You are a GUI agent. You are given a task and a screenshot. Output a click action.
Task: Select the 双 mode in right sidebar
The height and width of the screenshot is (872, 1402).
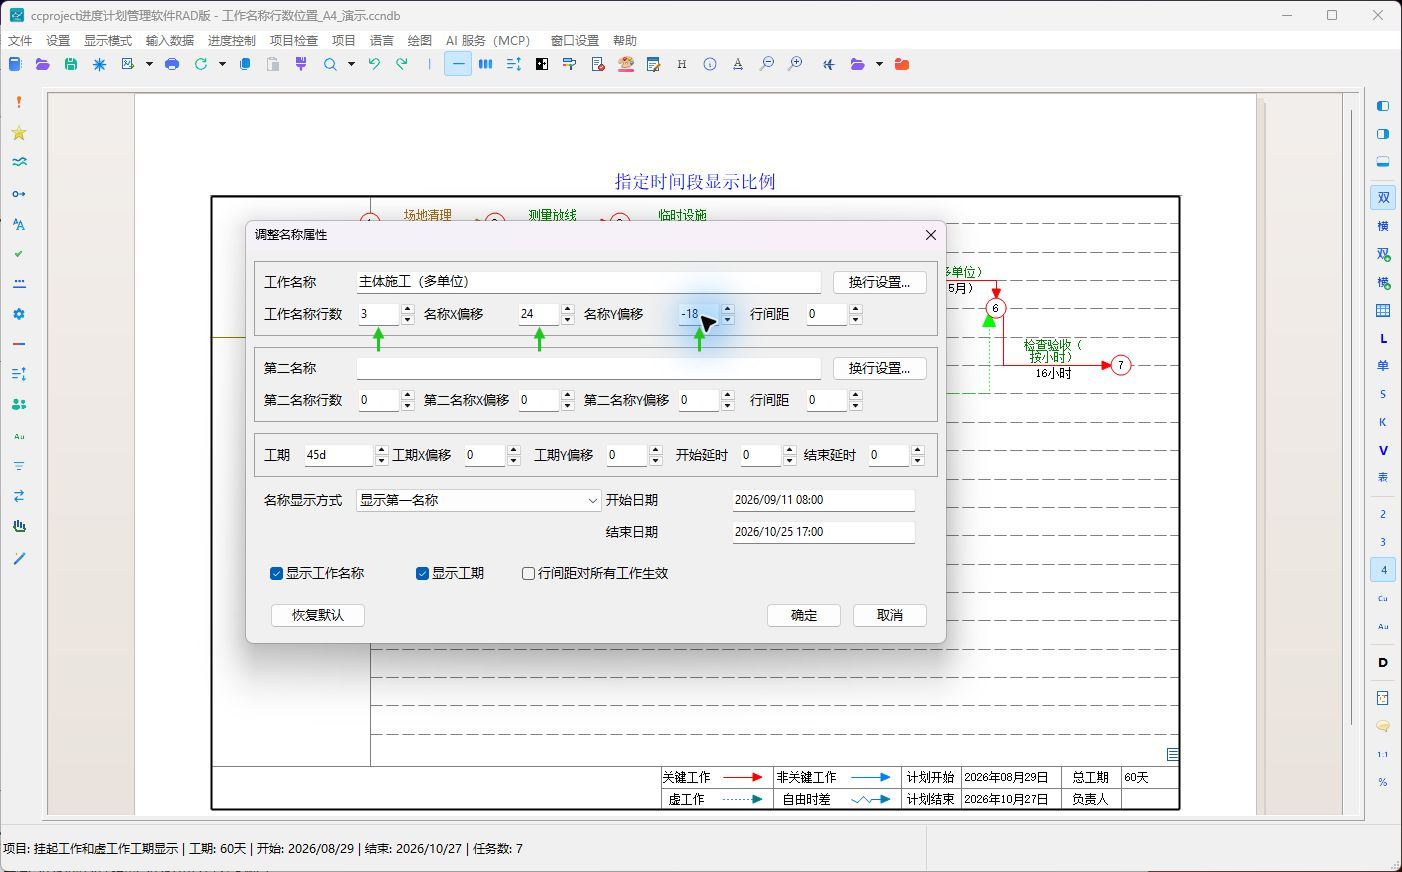click(1383, 198)
